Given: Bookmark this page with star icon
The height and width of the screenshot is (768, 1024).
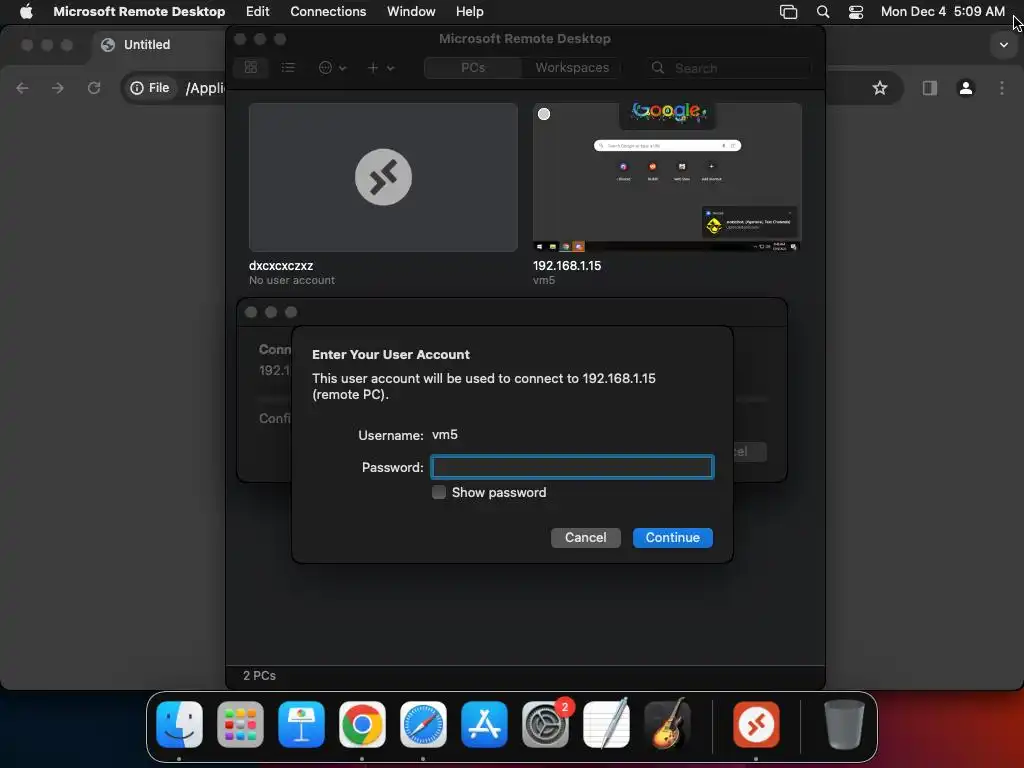Looking at the screenshot, I should (x=880, y=88).
